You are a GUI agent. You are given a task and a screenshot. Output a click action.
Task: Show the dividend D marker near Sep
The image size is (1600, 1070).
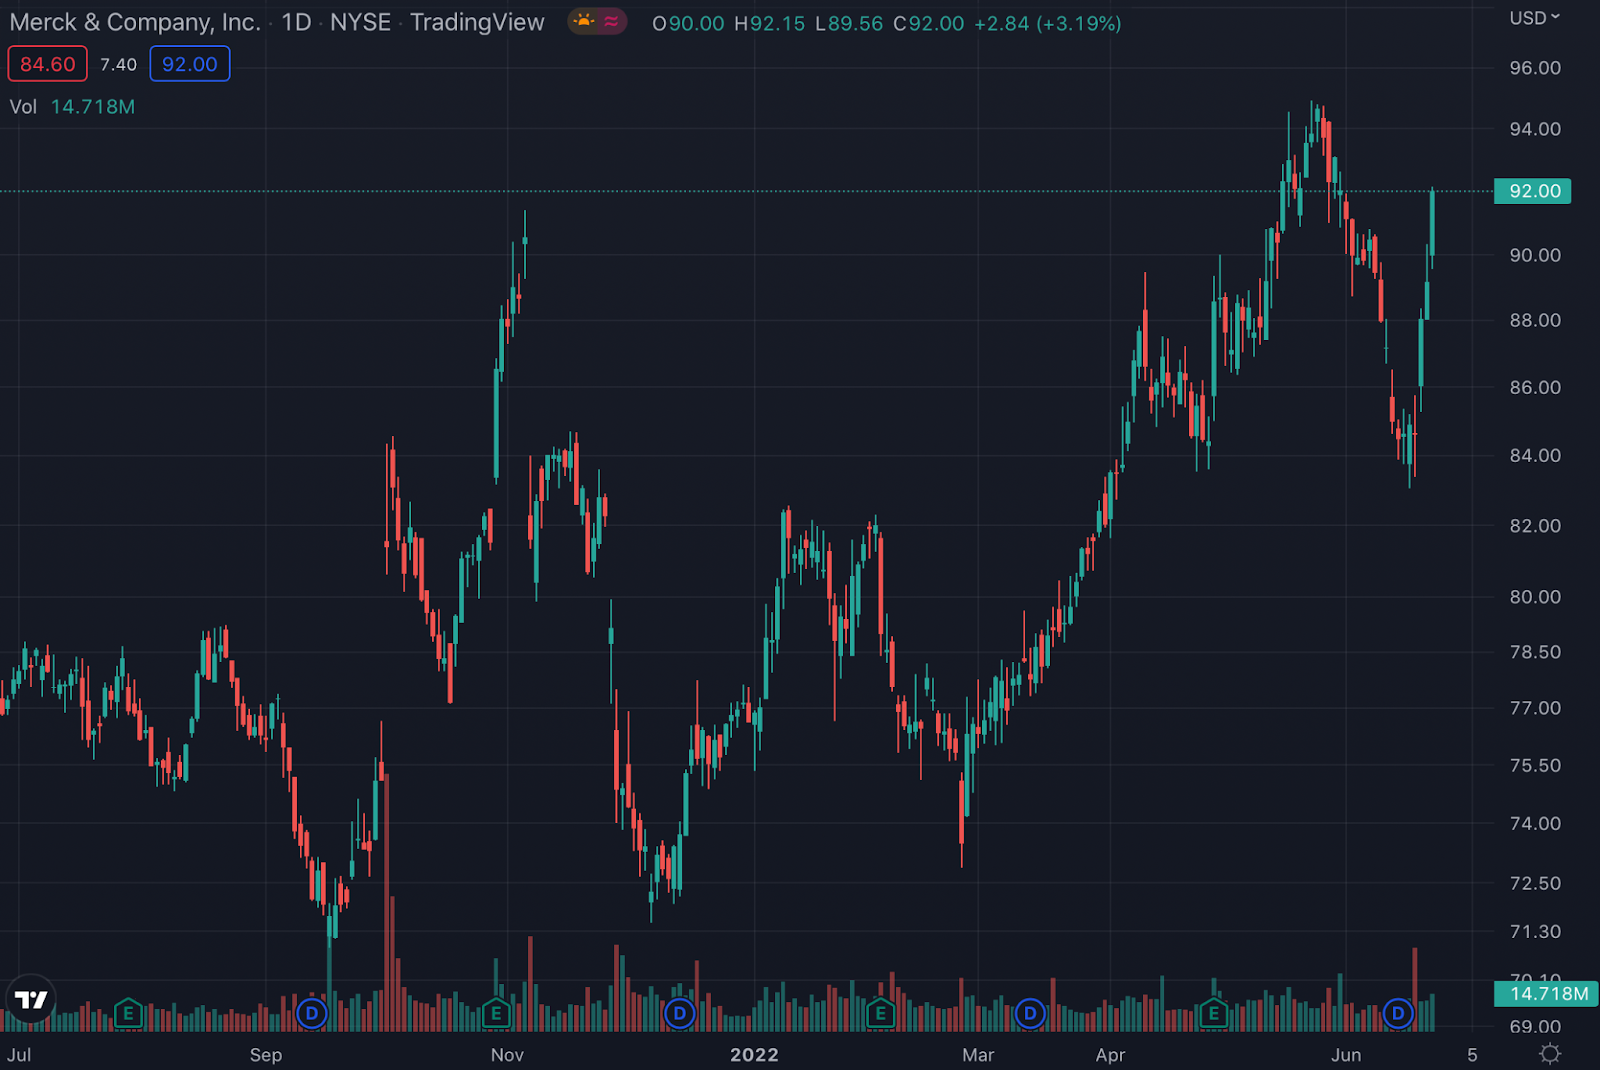(x=312, y=1013)
